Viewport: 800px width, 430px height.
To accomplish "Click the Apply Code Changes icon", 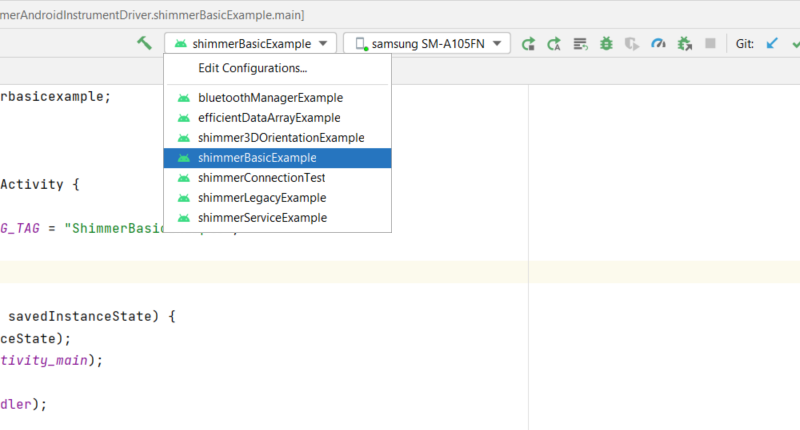I will (x=580, y=44).
